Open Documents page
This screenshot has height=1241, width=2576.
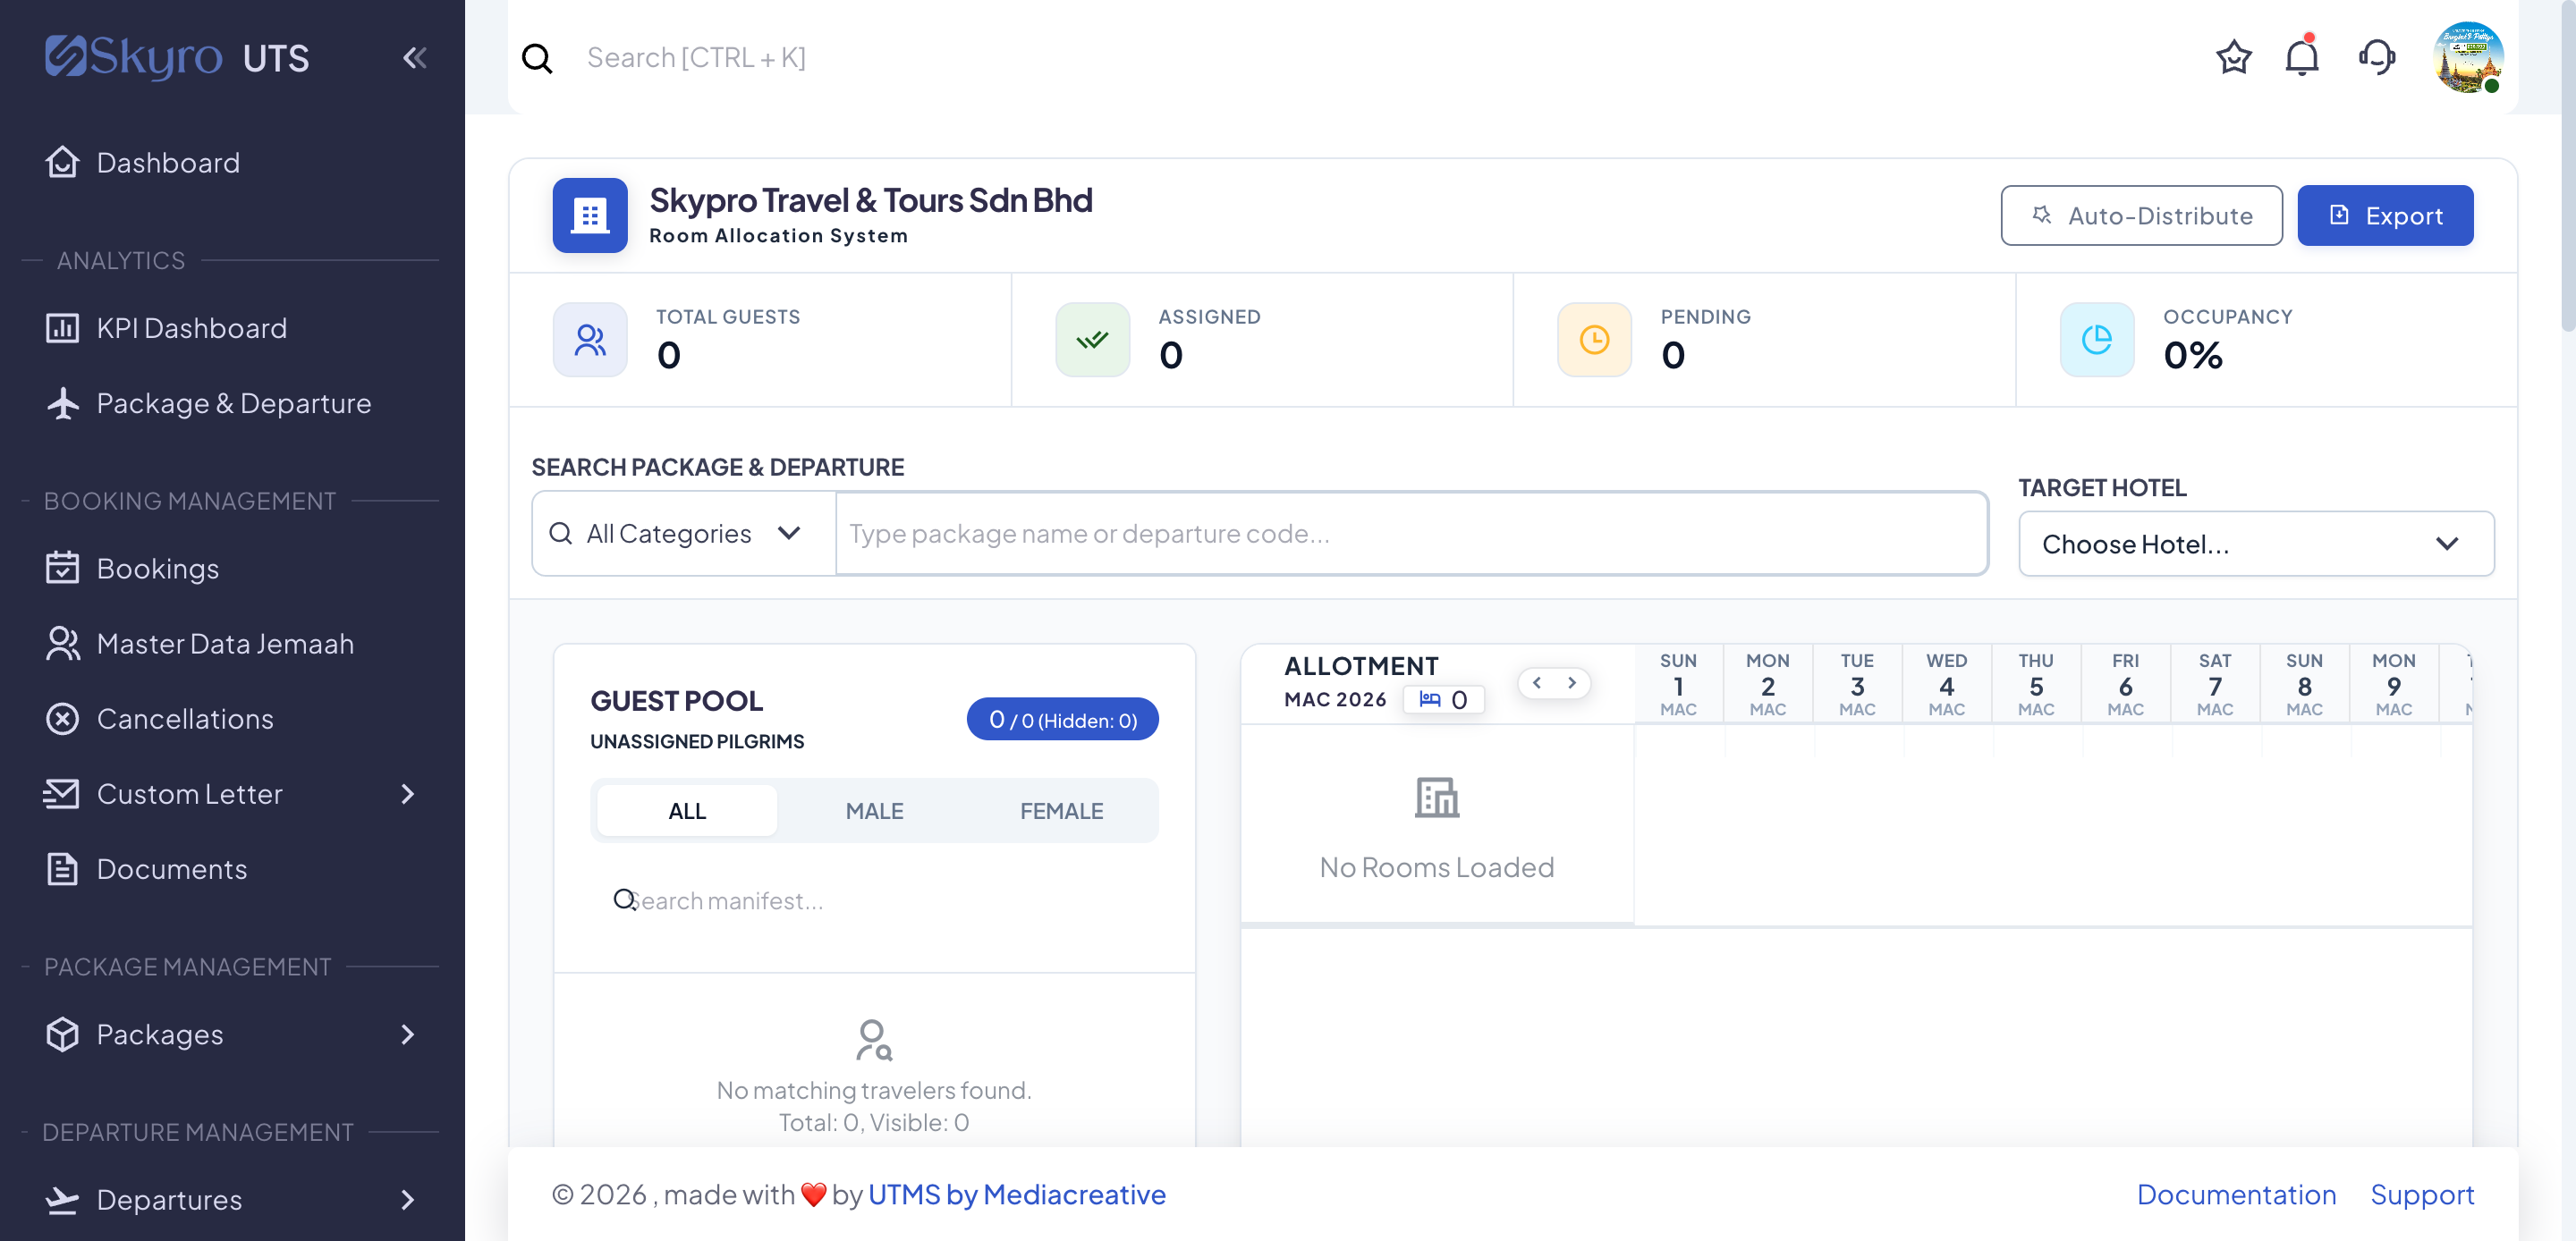(232, 868)
